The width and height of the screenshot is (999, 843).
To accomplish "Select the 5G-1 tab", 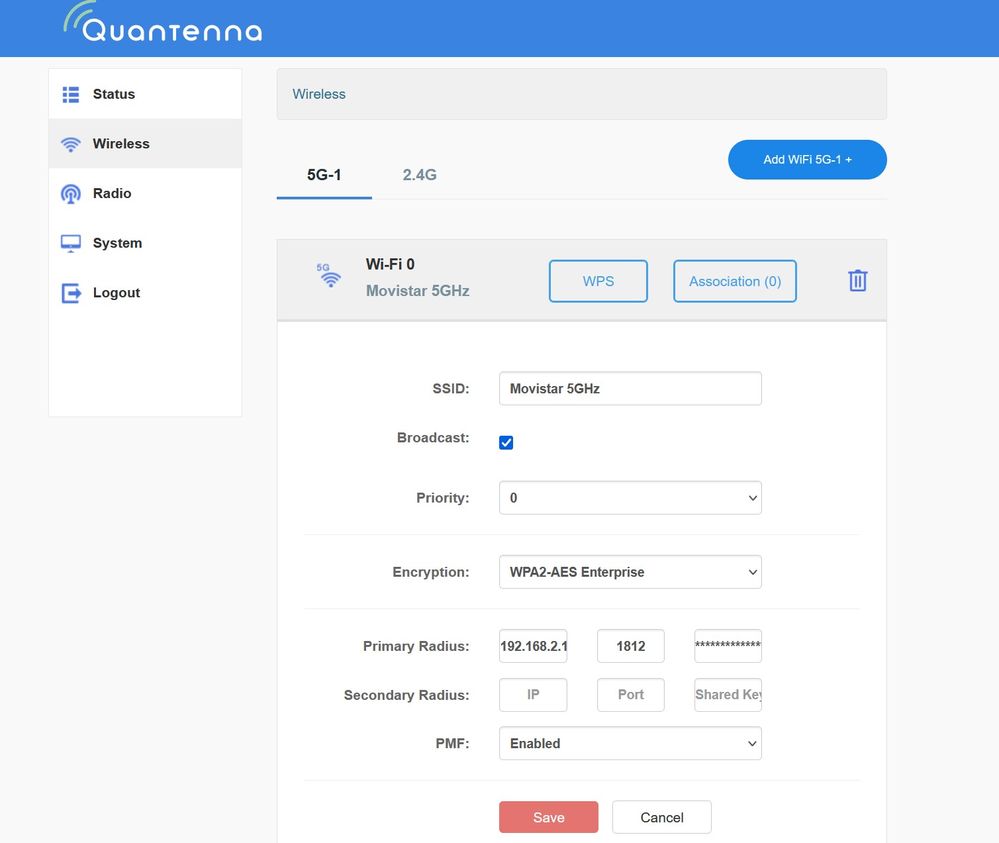I will click(324, 175).
